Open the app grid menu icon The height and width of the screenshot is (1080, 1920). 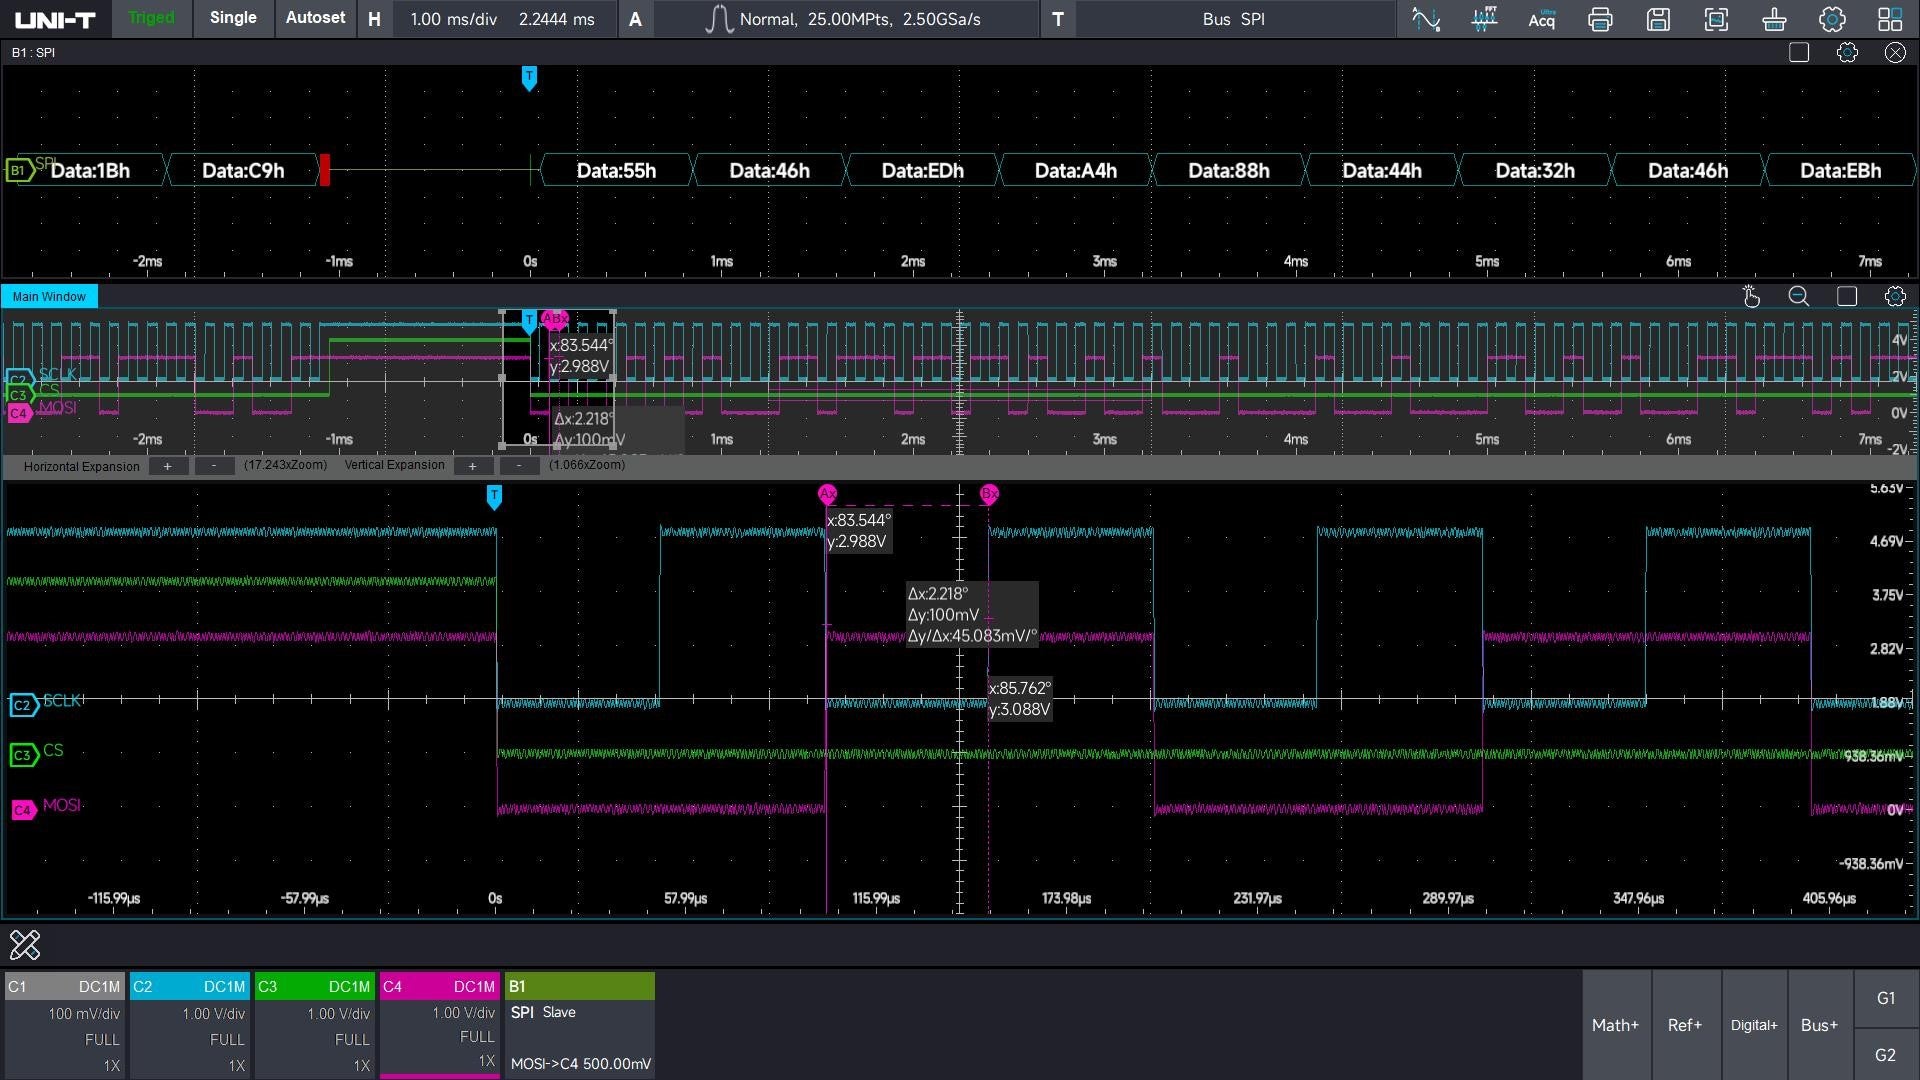(1890, 19)
